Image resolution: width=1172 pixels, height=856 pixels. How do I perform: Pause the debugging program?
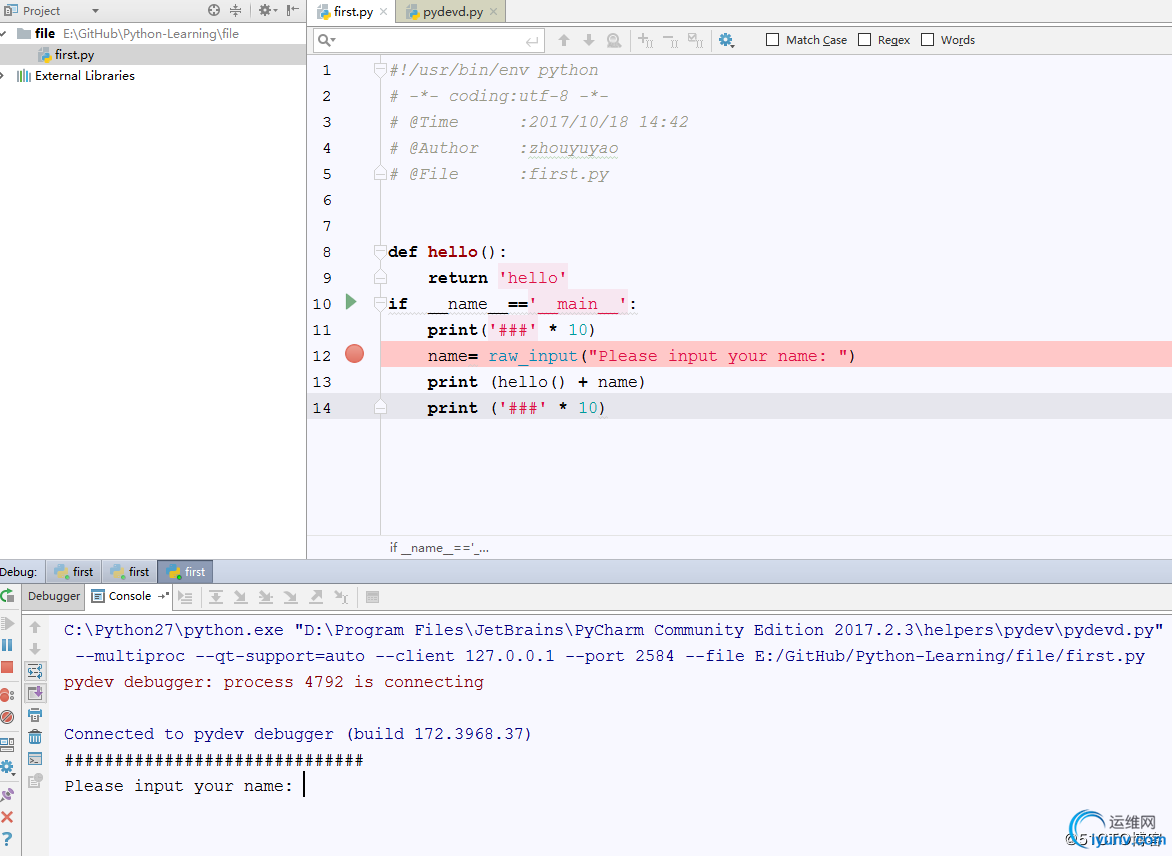tap(7, 644)
